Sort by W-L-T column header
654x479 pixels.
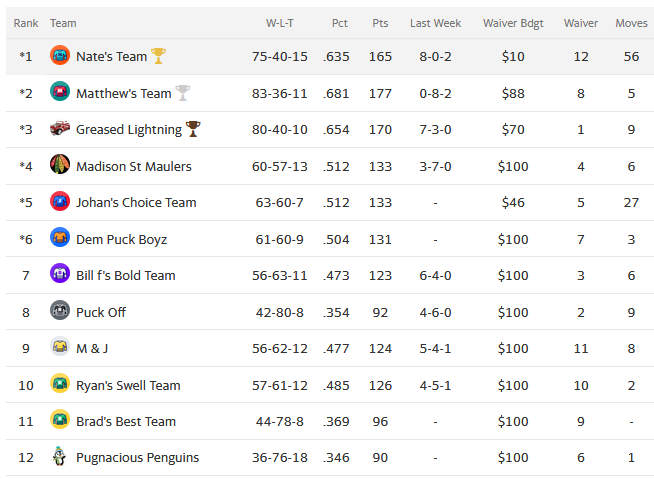[x=280, y=23]
